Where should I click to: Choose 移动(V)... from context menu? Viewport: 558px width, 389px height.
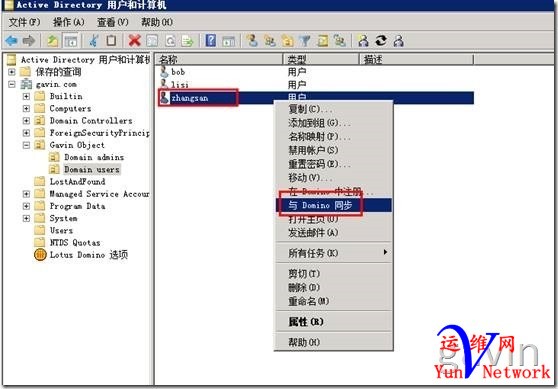tap(334, 178)
